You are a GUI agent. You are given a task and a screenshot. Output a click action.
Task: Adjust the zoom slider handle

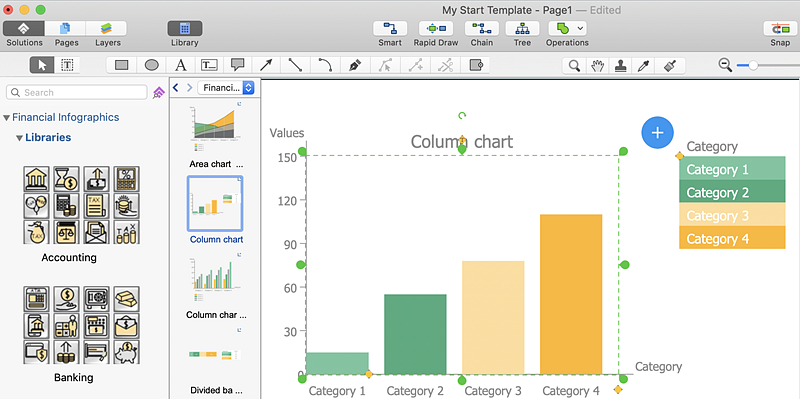click(x=753, y=65)
